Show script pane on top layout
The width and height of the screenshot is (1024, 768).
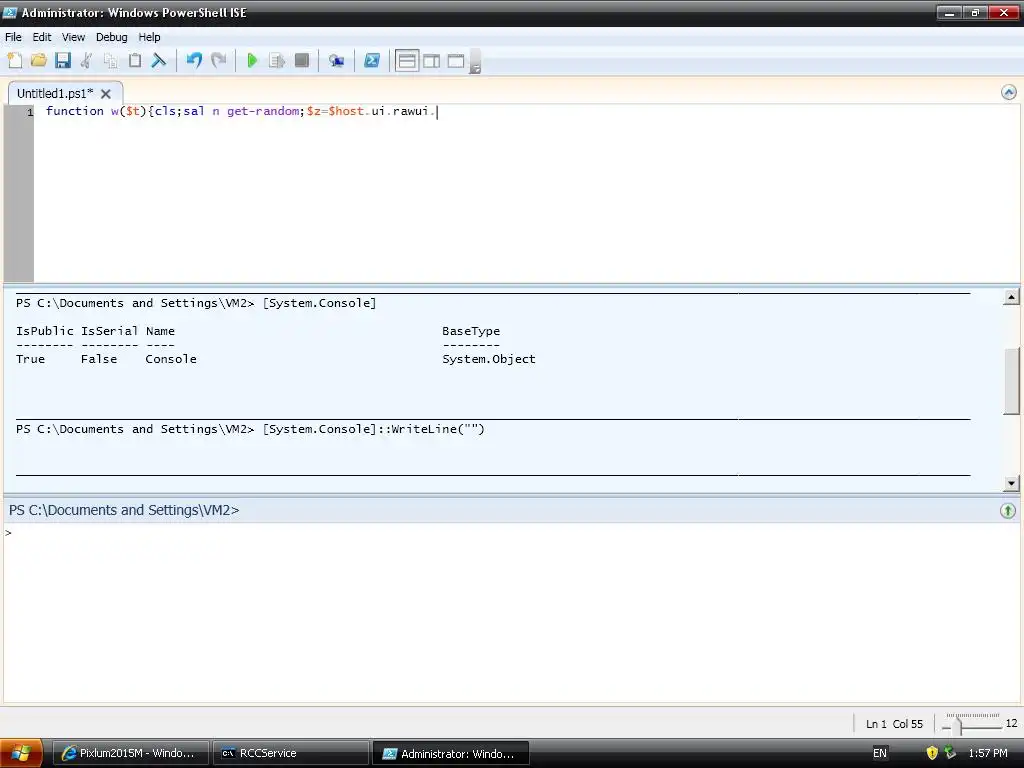pyautogui.click(x=407, y=61)
